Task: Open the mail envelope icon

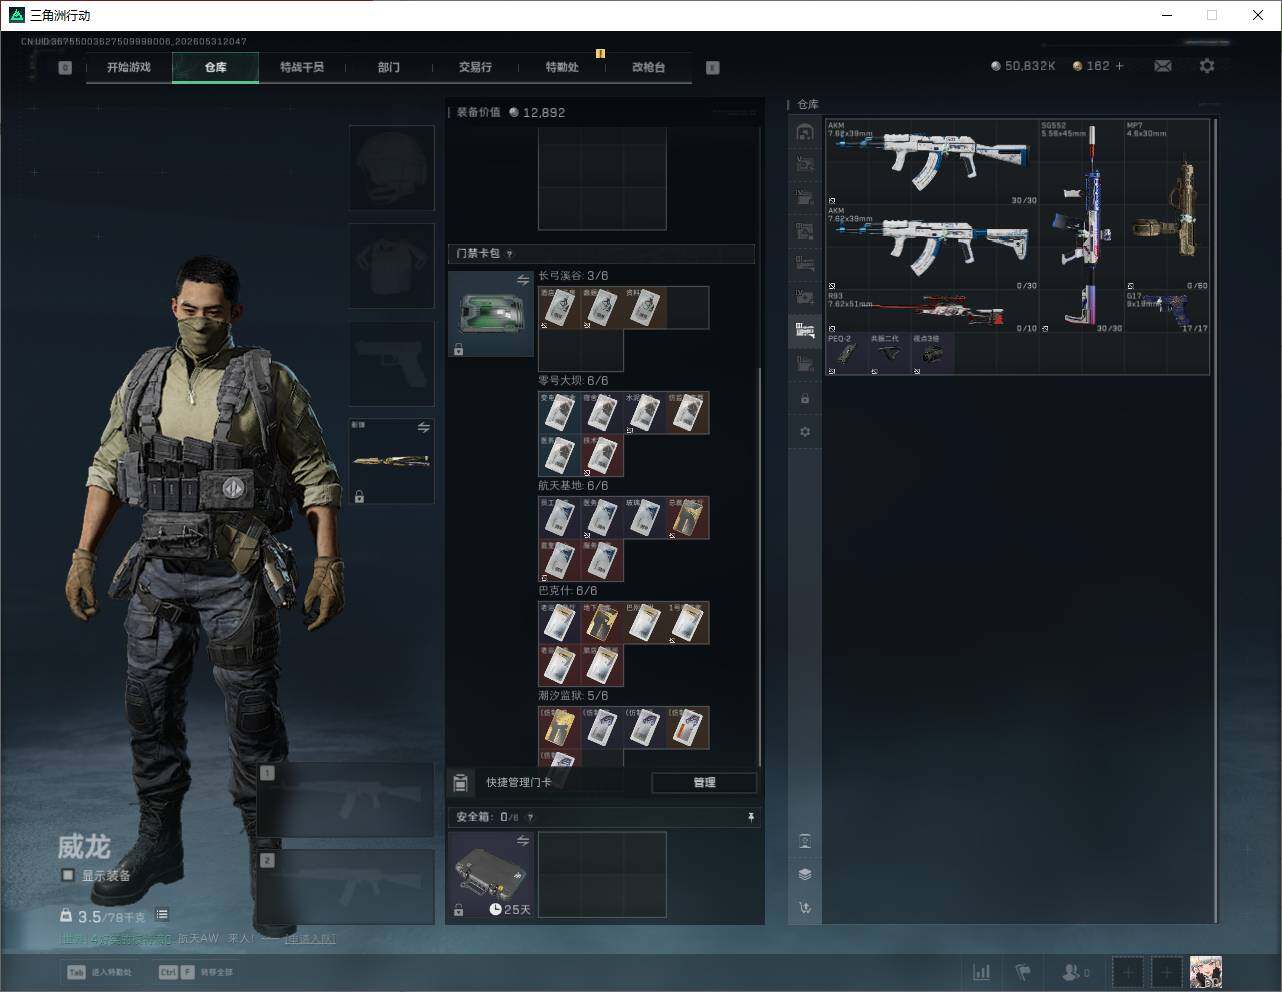Action: (x=1163, y=66)
